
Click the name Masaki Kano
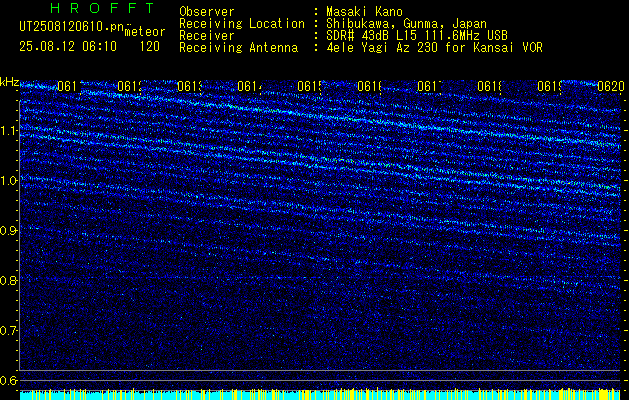pos(364,12)
